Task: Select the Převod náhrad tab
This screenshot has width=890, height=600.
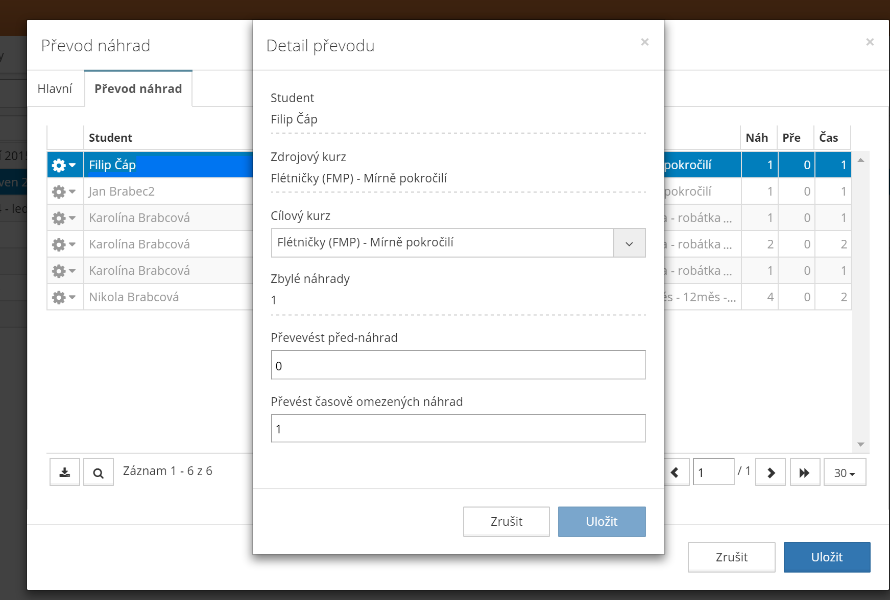Action: click(138, 89)
